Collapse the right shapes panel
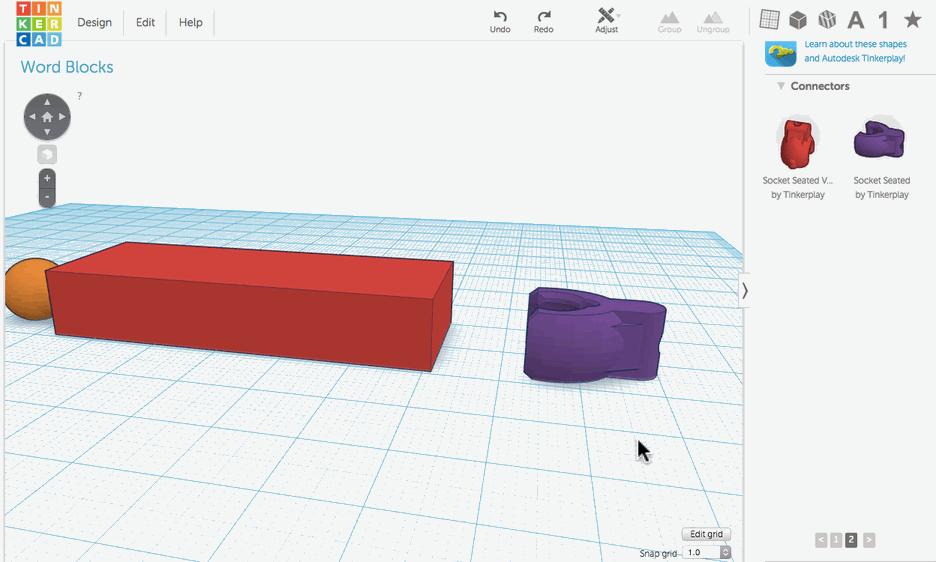Screen dimensions: 936x562 (x=744, y=291)
